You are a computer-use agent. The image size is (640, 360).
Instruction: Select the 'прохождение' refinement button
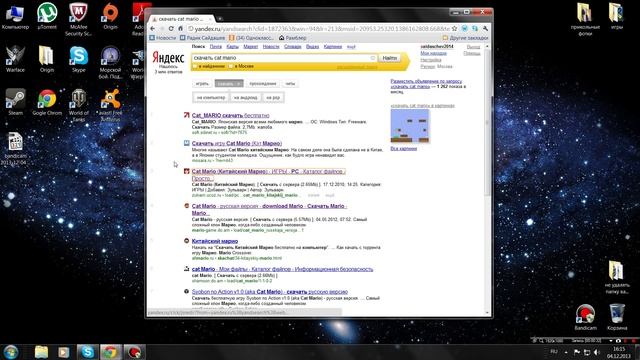263,84
